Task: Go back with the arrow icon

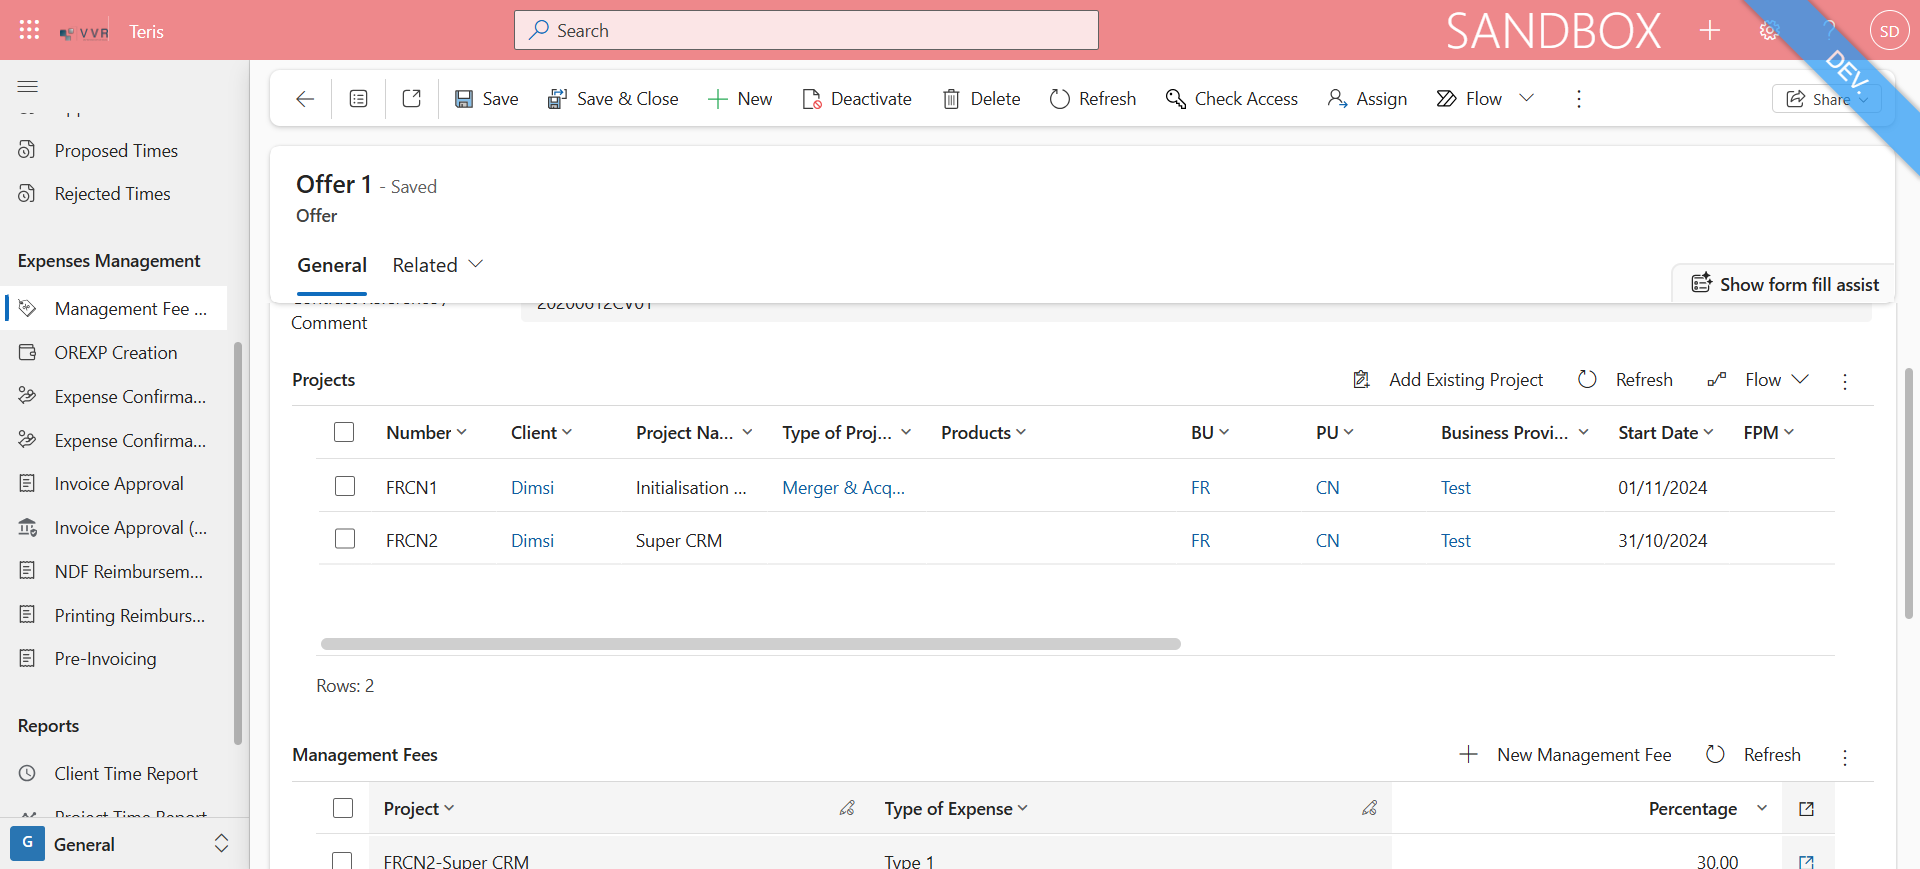Action: [x=305, y=99]
